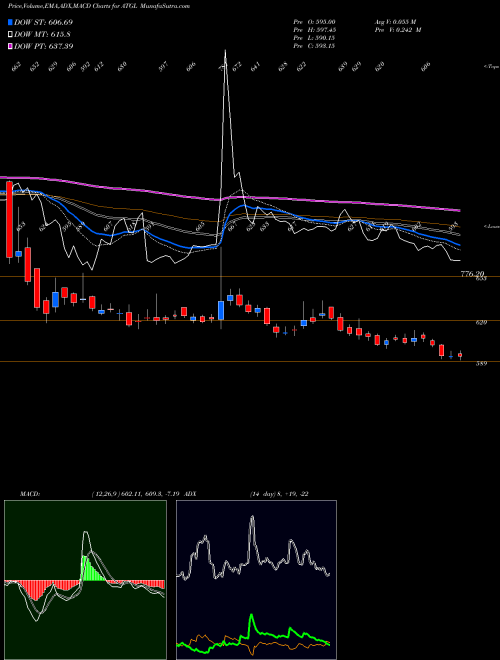500x660 pixels.
Task: Click the white DOW MT legend square
Action: click(x=11, y=34)
